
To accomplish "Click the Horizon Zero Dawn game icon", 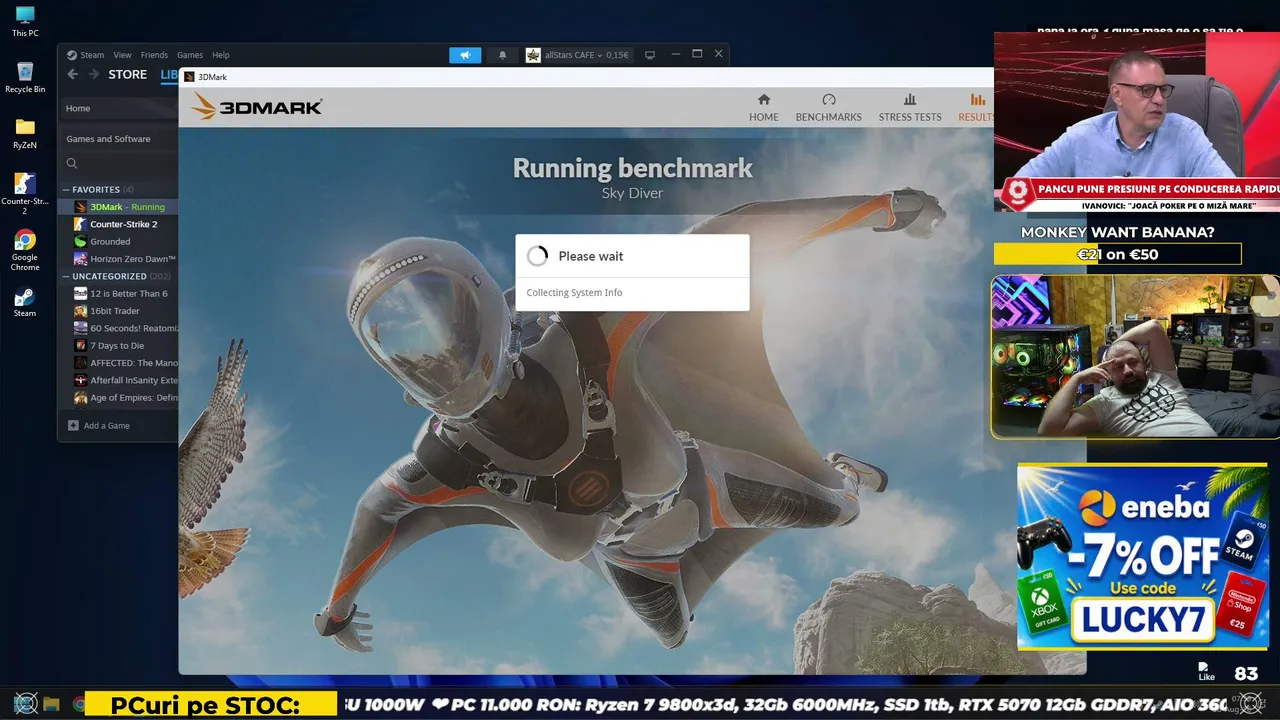I will (x=81, y=259).
